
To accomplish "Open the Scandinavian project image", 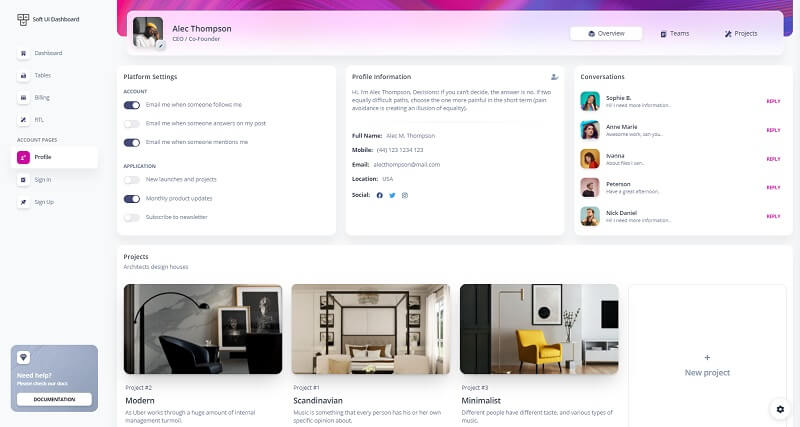I will click(371, 329).
